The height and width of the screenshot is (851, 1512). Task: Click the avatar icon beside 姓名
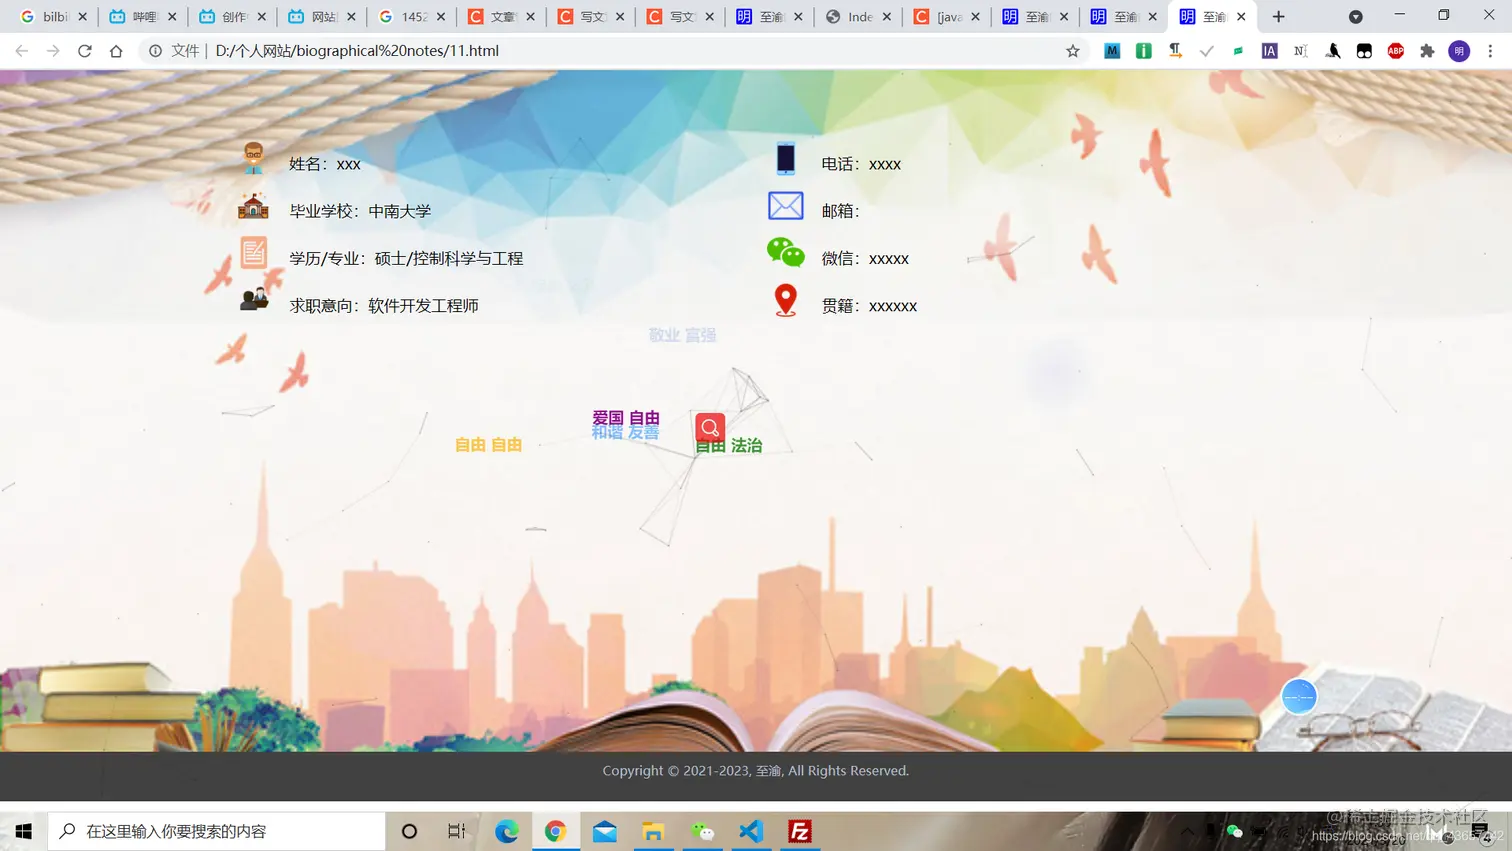(x=253, y=157)
